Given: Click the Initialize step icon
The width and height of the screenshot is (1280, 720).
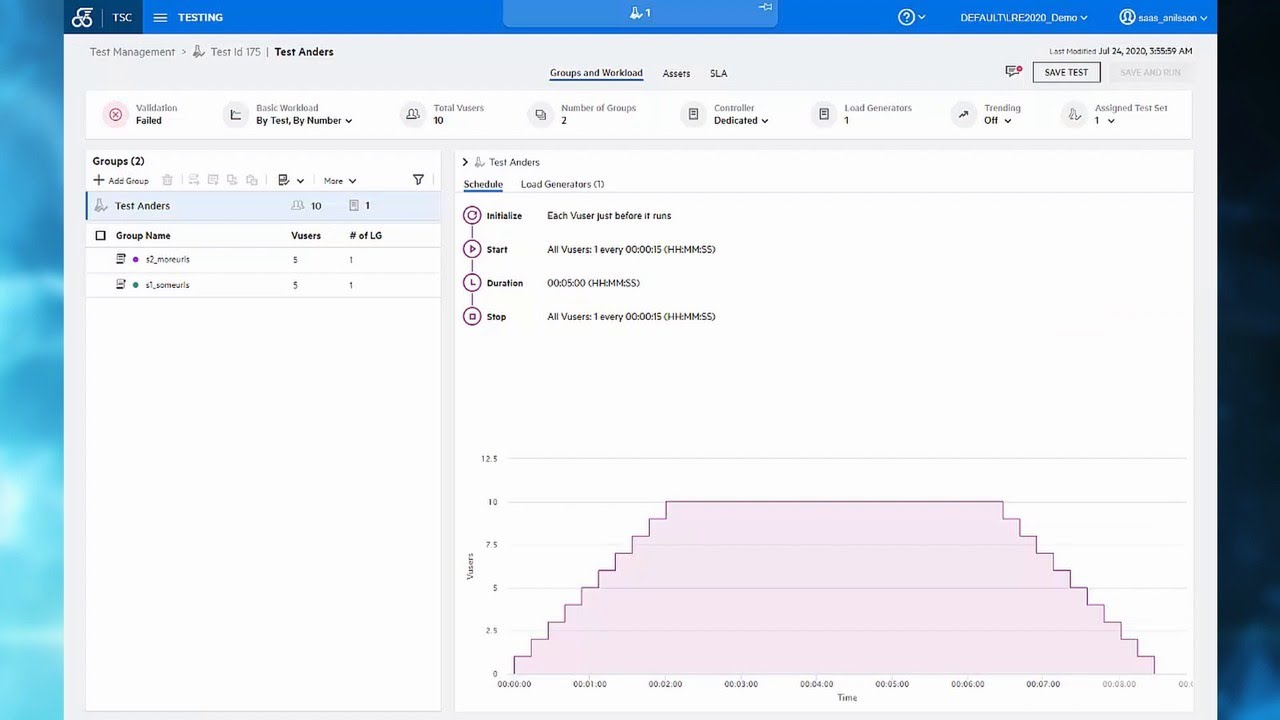Looking at the screenshot, I should [472, 215].
